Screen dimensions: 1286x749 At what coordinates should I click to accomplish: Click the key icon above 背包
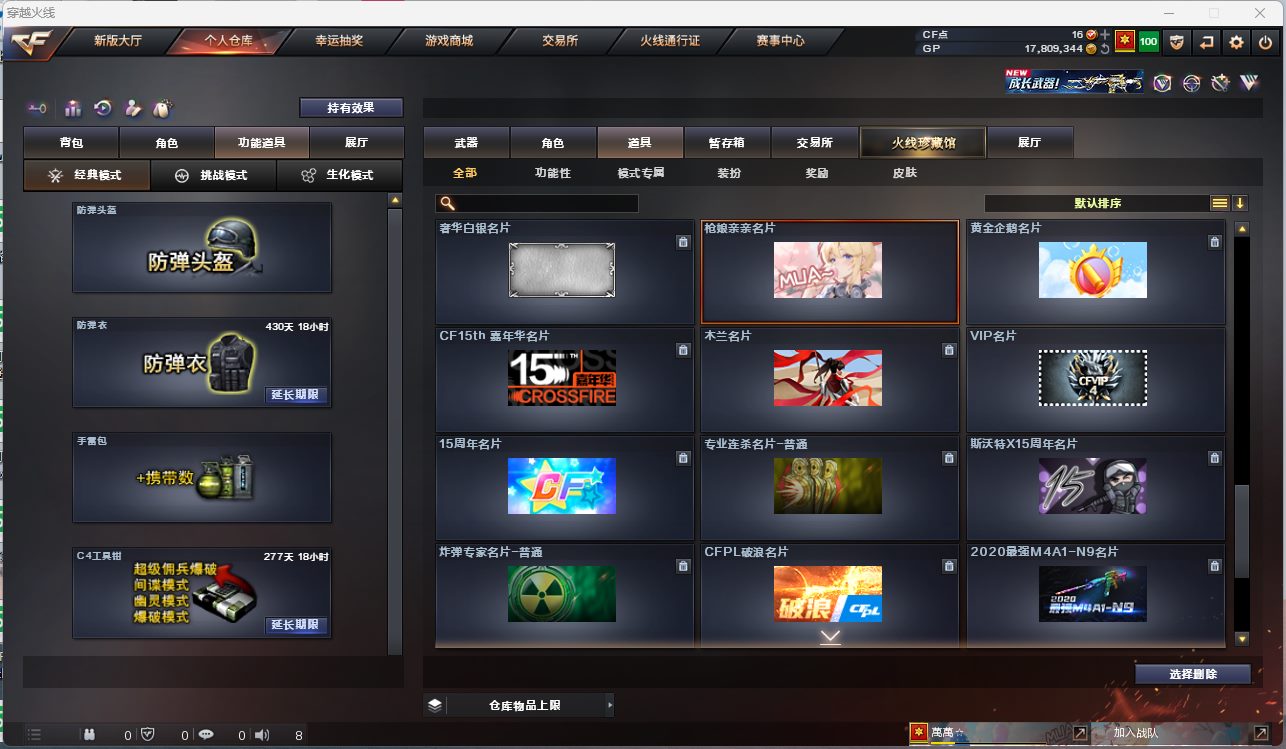[38, 108]
